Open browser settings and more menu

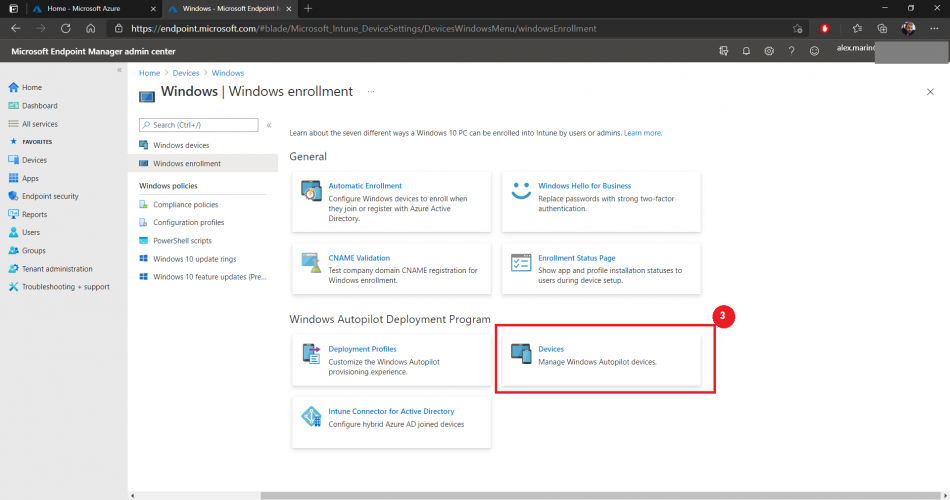(x=934, y=28)
